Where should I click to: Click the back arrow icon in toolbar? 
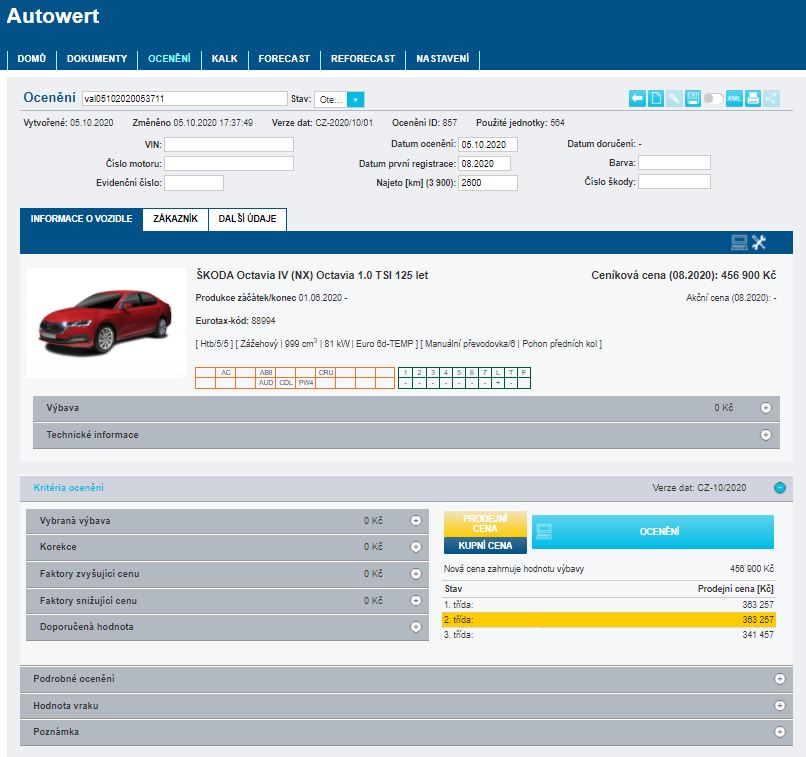pos(637,98)
